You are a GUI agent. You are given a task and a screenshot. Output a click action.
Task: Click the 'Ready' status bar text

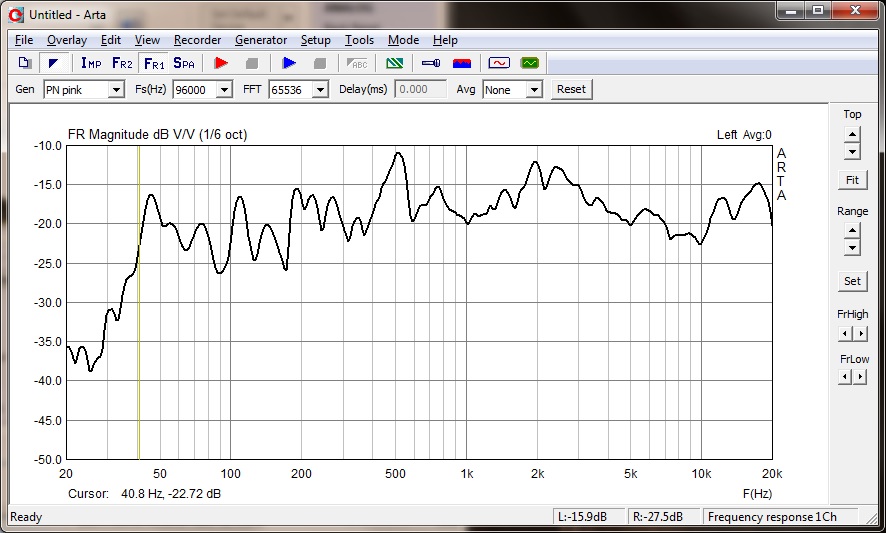click(x=26, y=517)
